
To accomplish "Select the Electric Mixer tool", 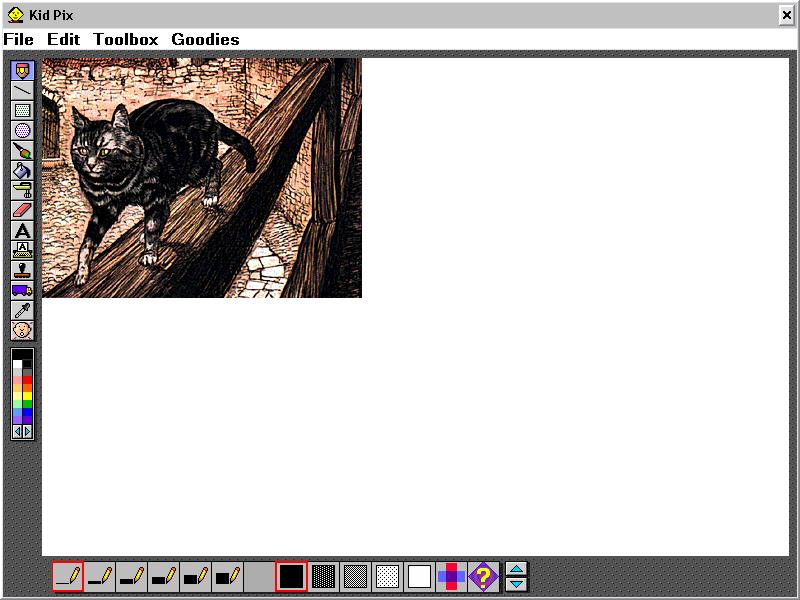I will (22, 190).
